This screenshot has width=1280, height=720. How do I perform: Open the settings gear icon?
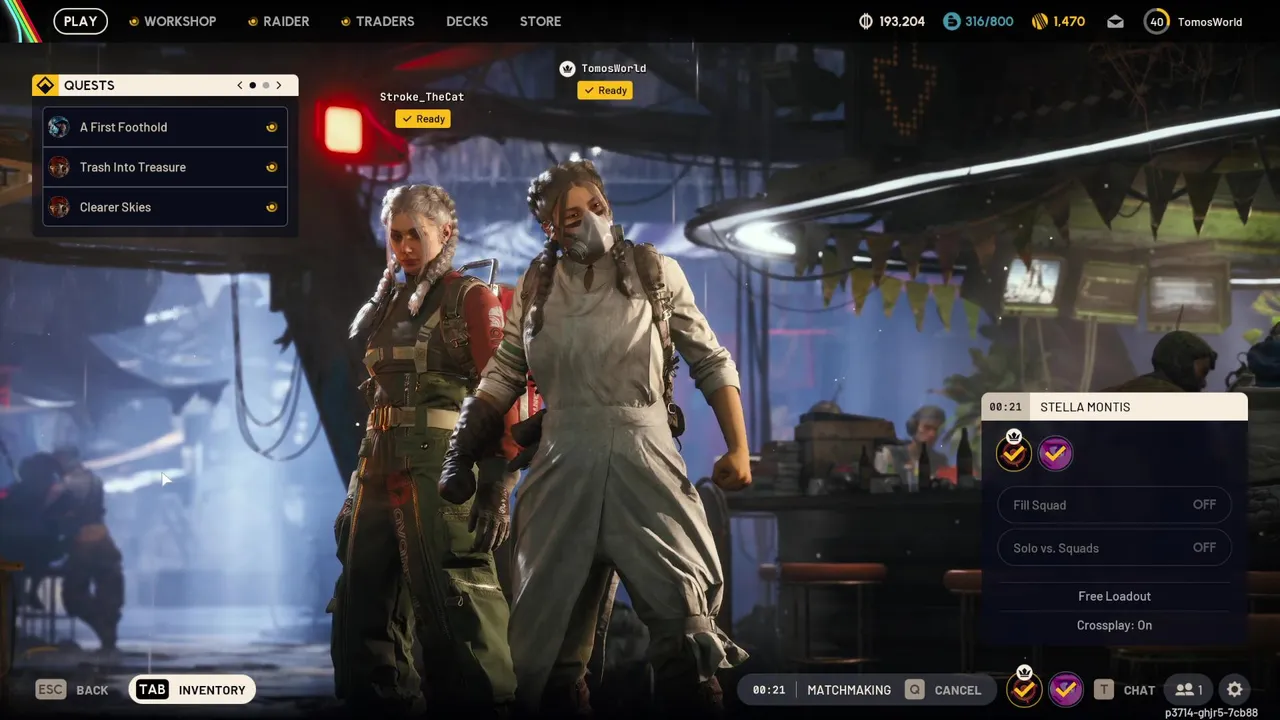click(1235, 690)
